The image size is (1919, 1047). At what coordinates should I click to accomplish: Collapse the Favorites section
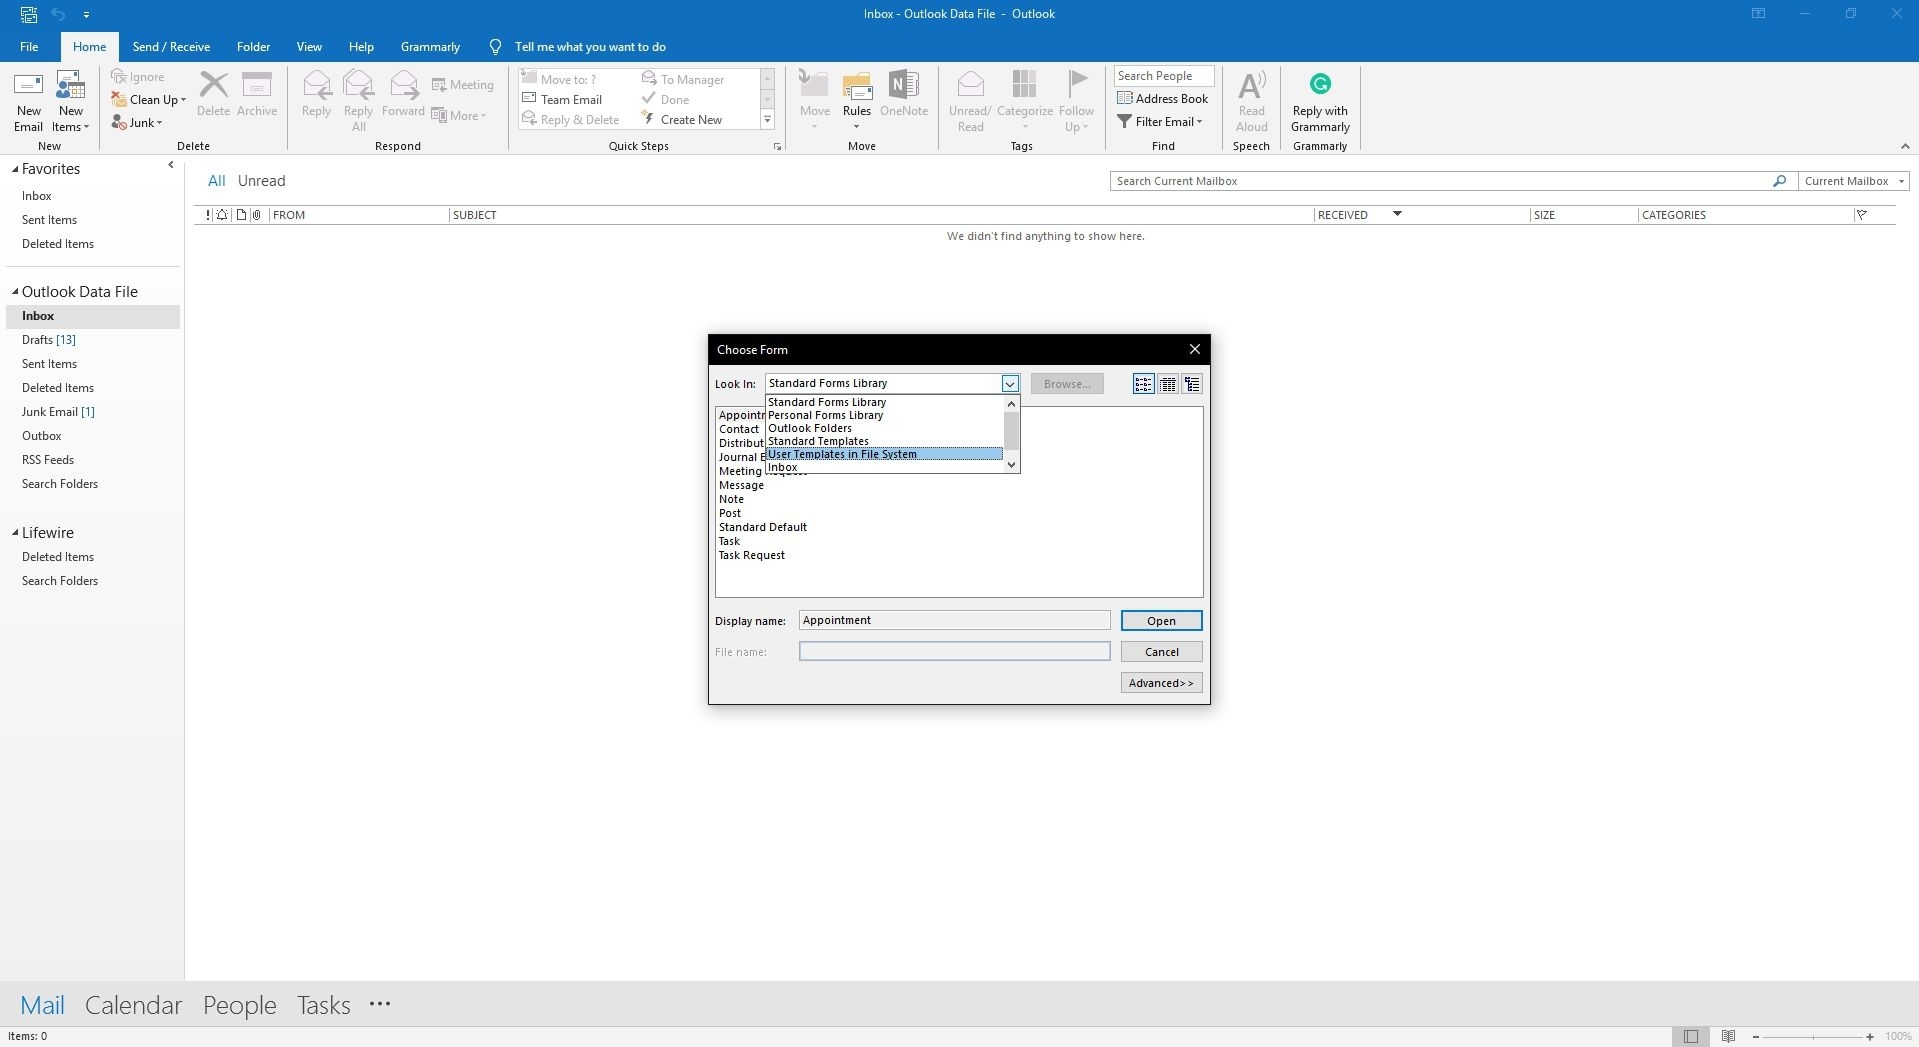tap(15, 169)
